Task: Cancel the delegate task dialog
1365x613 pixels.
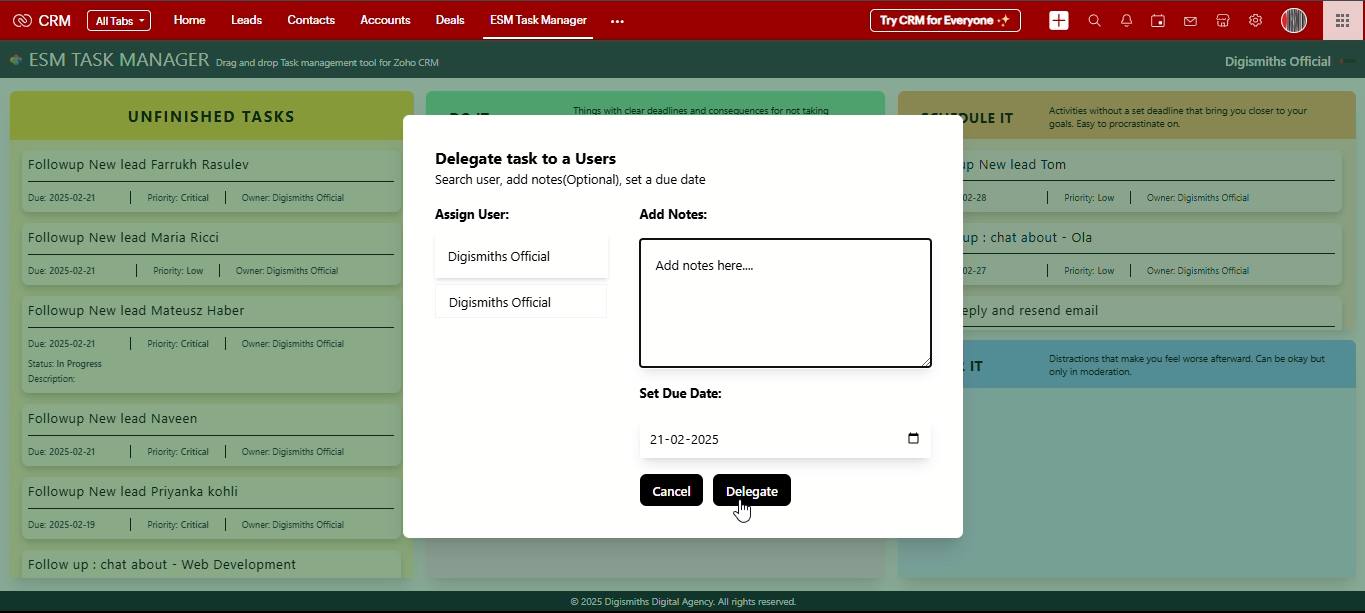Action: (x=671, y=491)
